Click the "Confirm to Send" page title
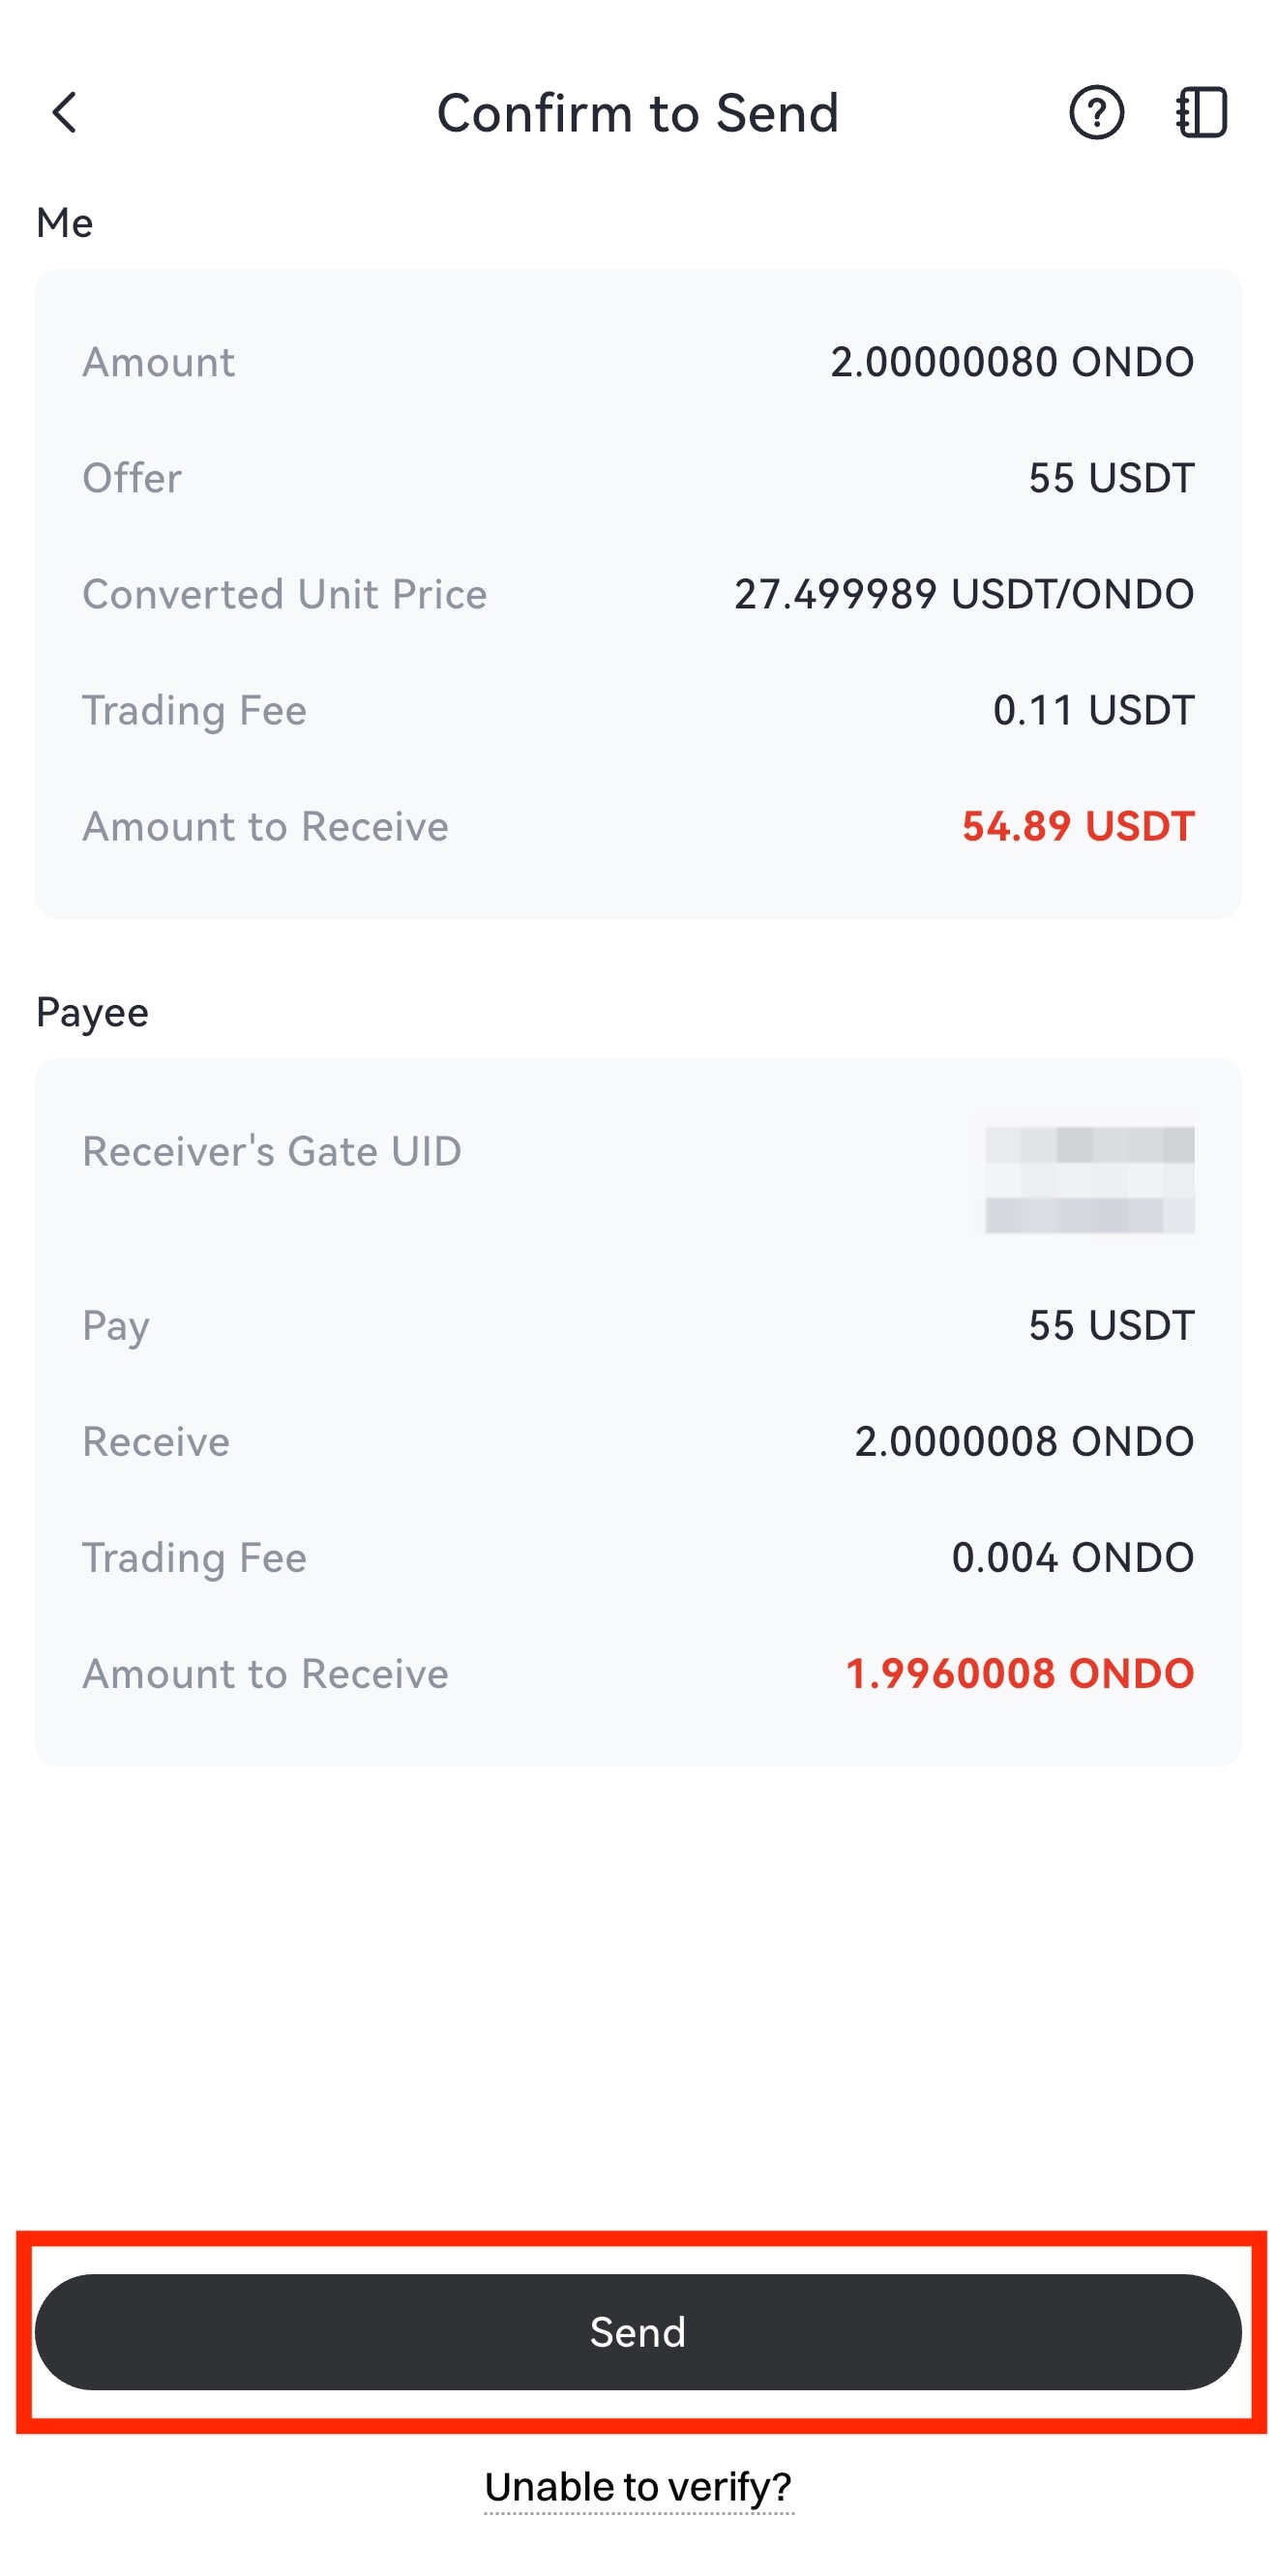 pyautogui.click(x=638, y=113)
